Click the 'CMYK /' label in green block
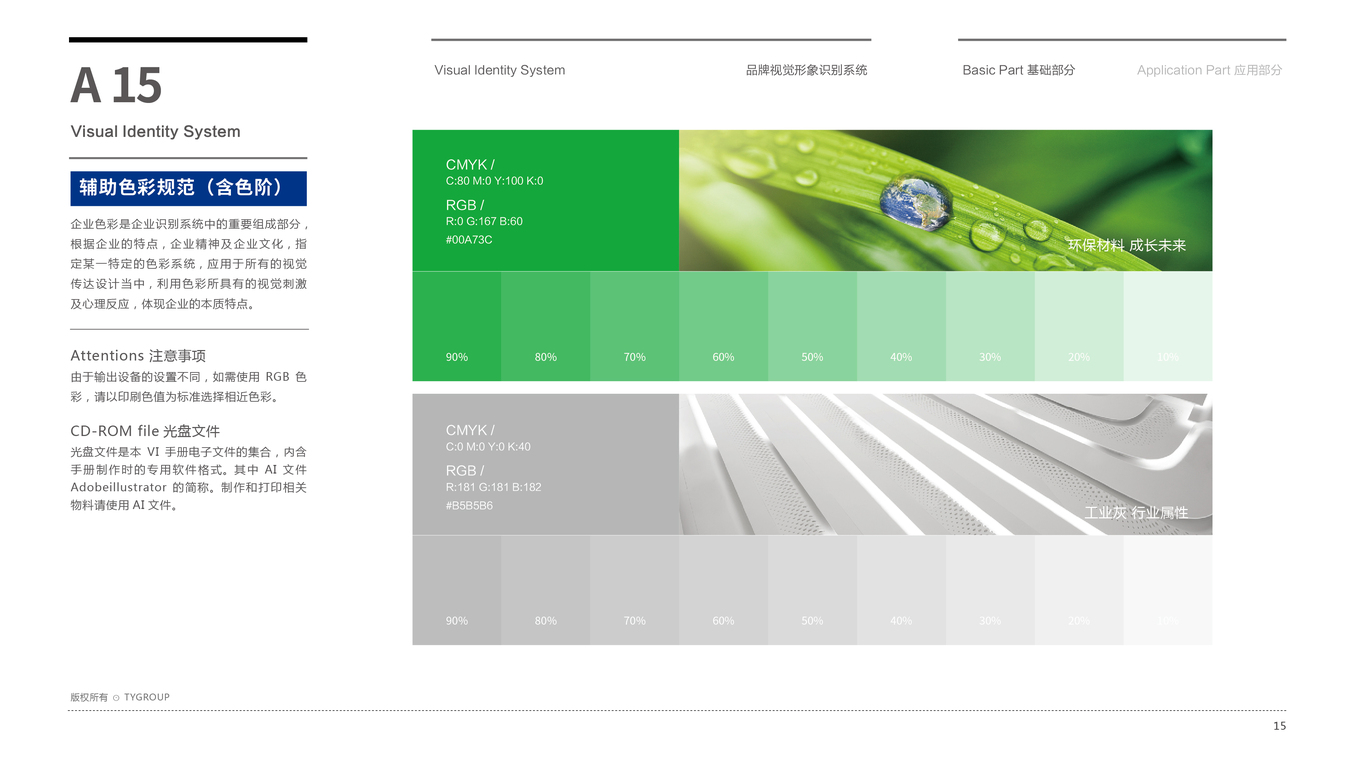This screenshot has width=1366, height=768. 470,165
